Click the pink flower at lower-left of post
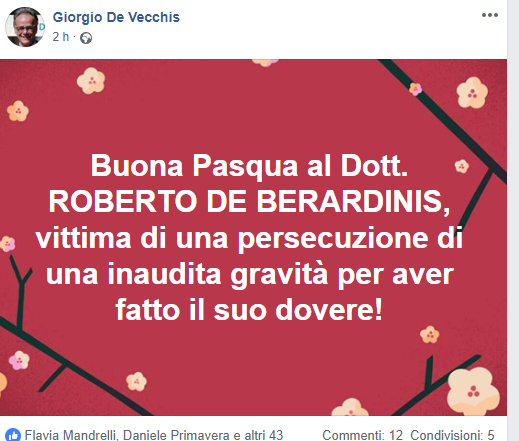The height and width of the screenshot is (441, 519). coord(19,360)
